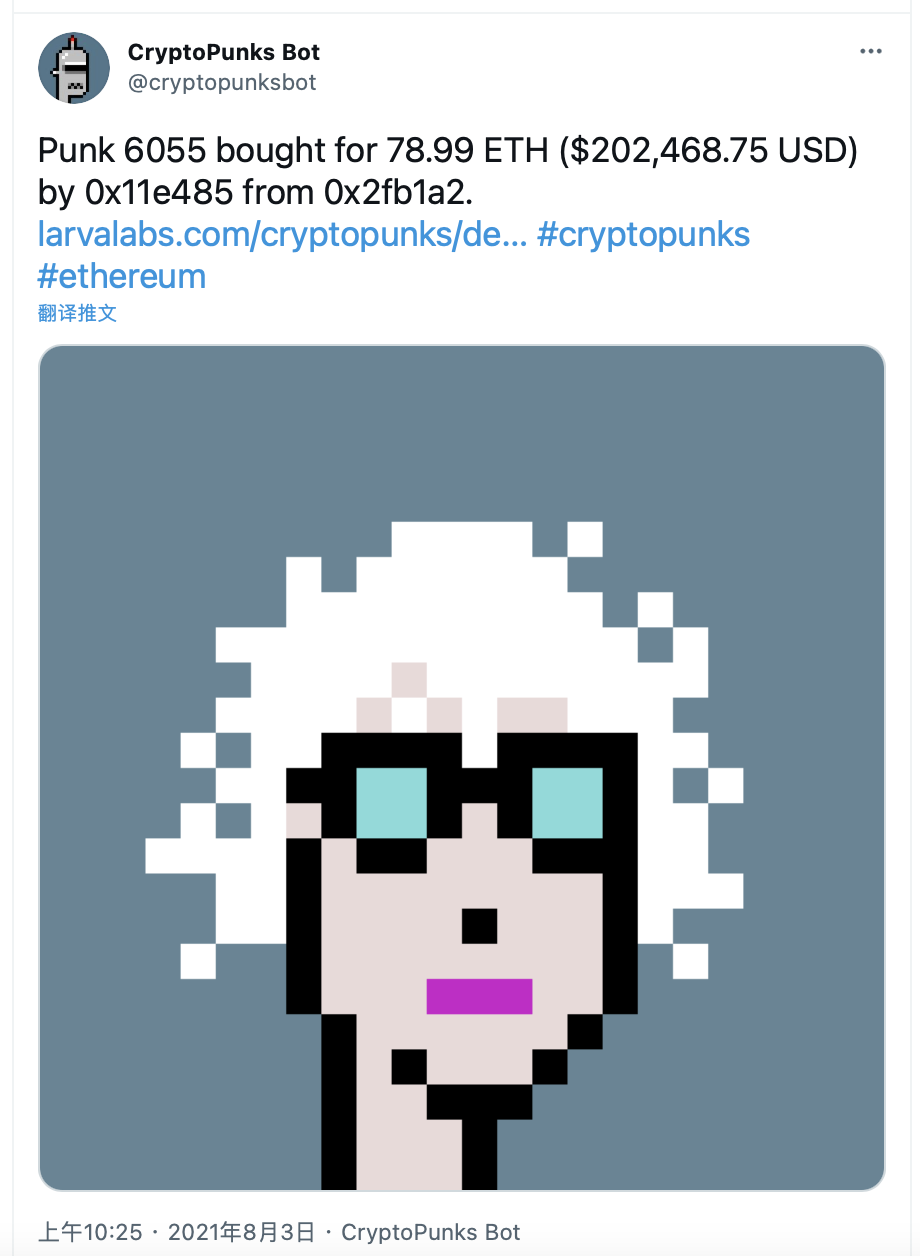Screen dimensions: 920x1256
Task: Click the 2021年8月3日 date
Action: tap(242, 1232)
